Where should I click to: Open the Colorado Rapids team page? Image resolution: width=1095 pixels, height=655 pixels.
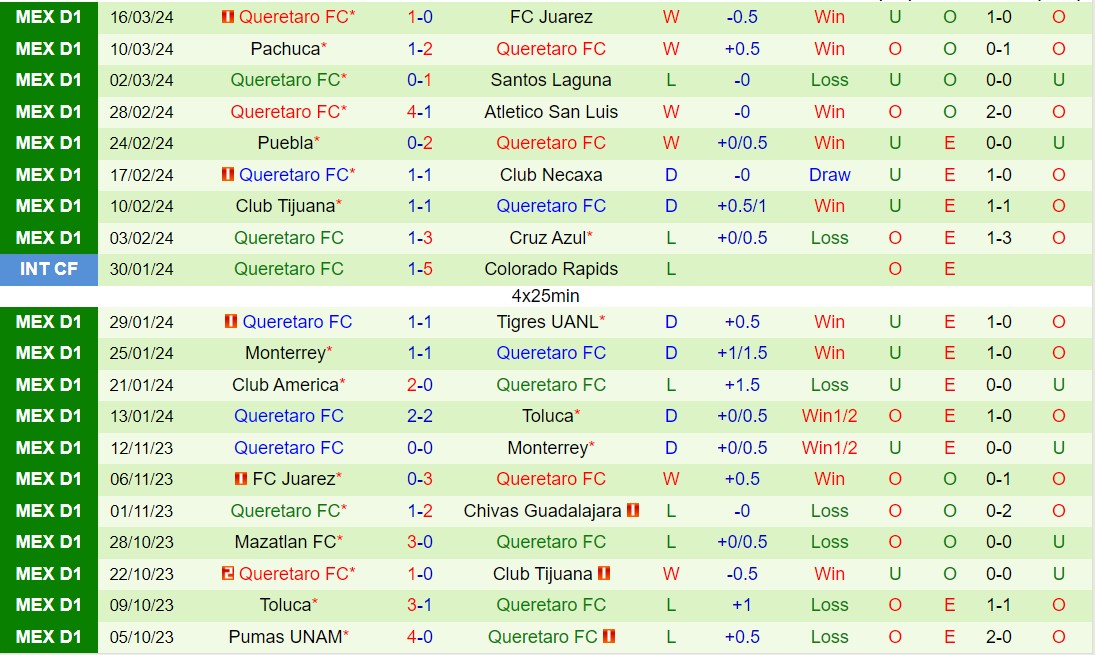point(551,269)
